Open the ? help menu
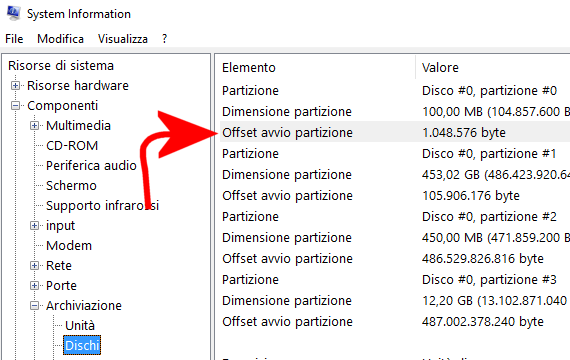The image size is (570, 360). tap(164, 39)
